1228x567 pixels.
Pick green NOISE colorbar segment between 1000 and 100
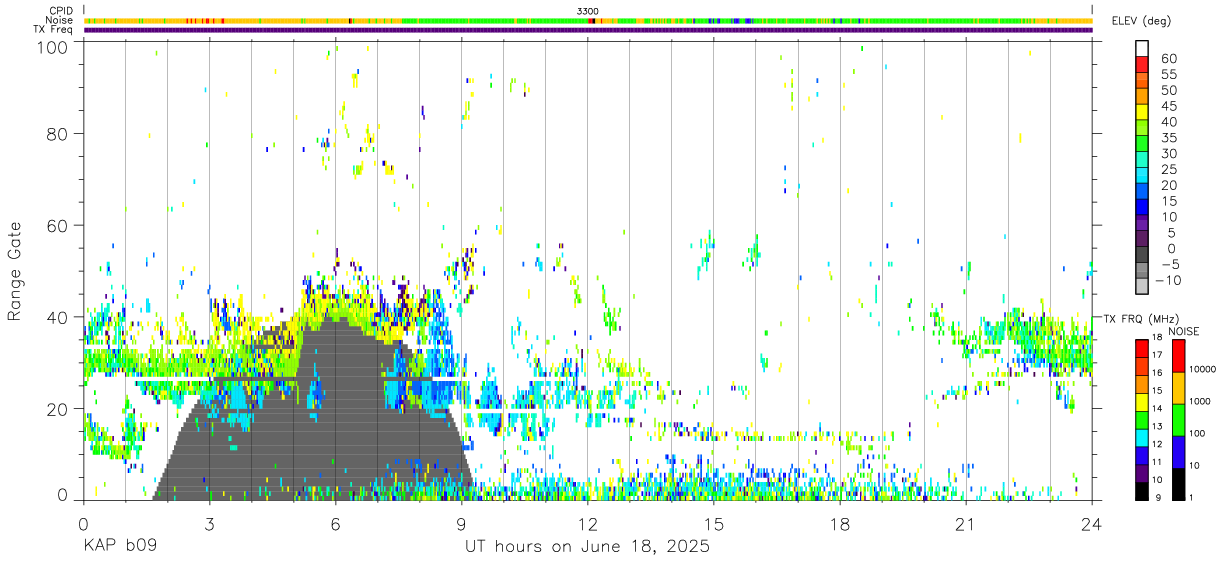tap(1178, 419)
